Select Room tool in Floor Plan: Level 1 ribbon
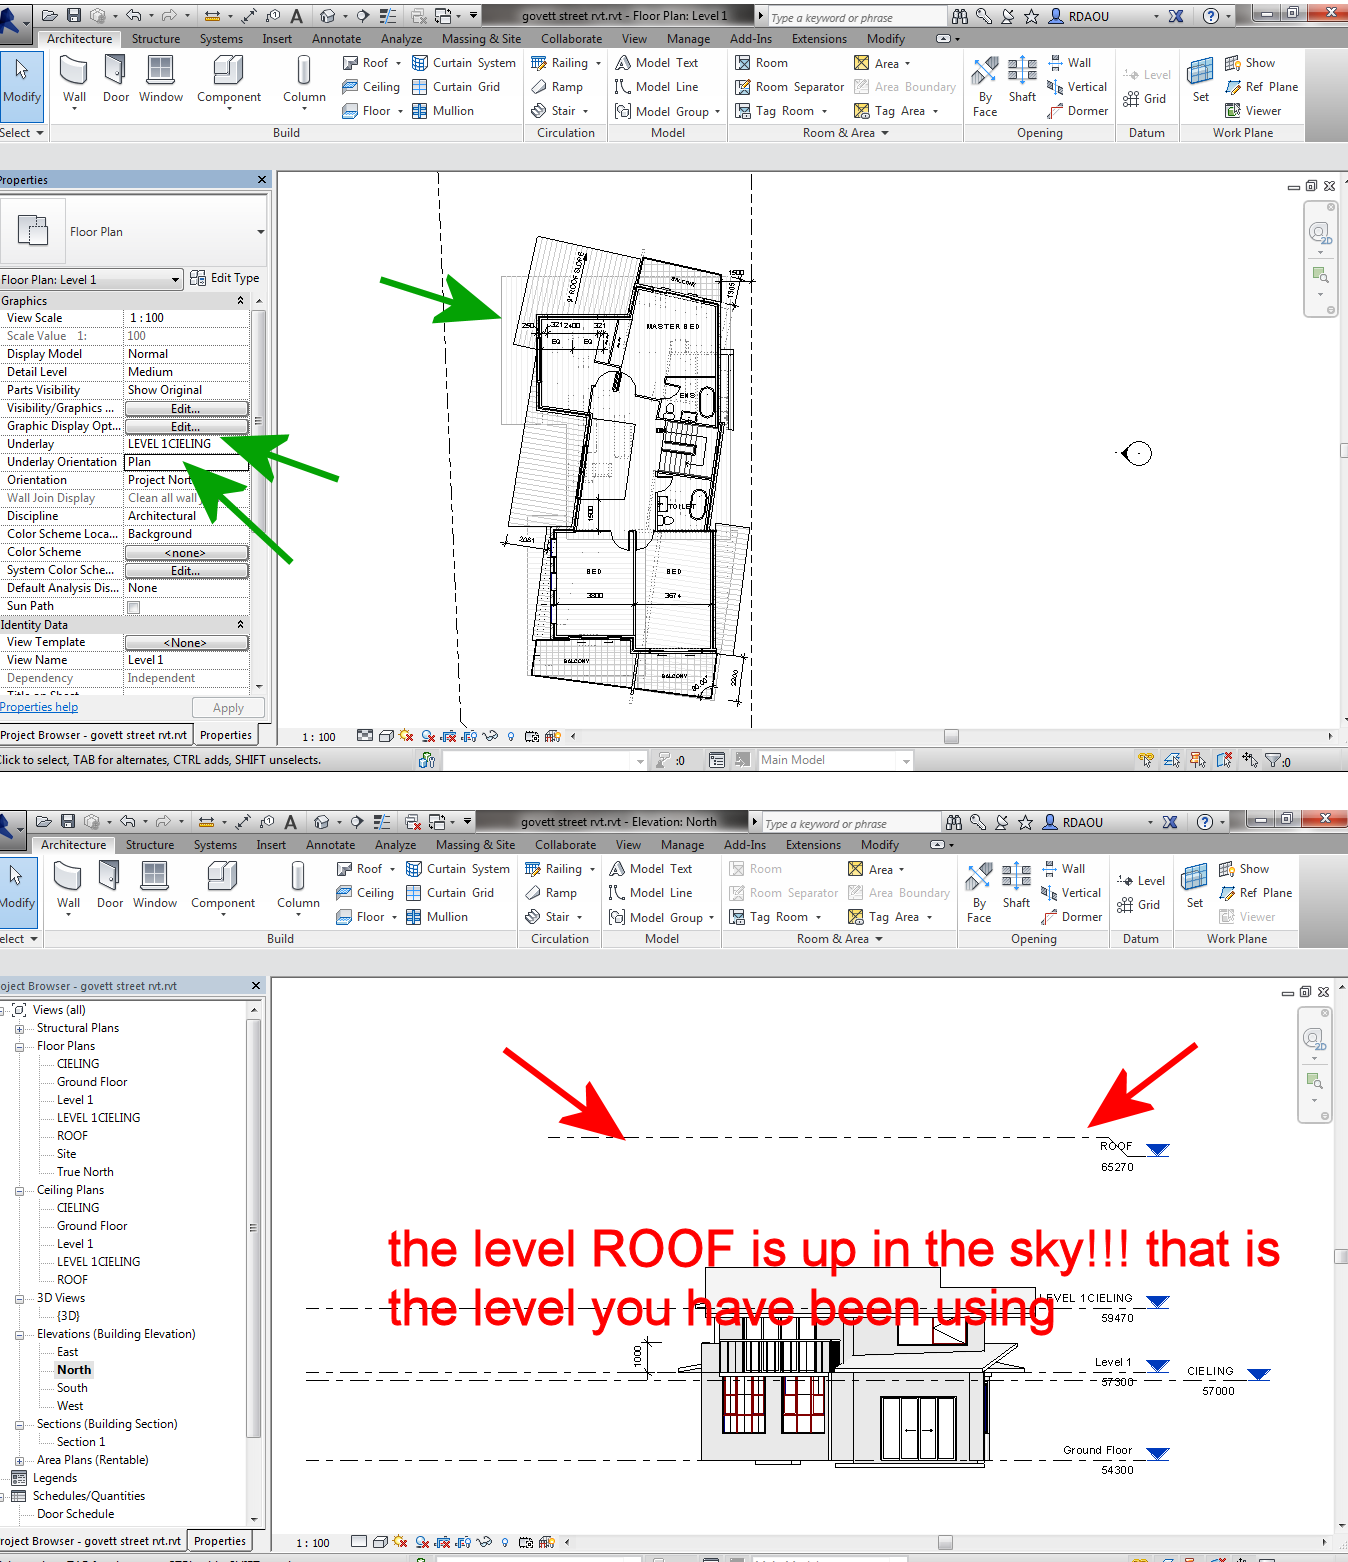The width and height of the screenshot is (1348, 1562). coord(761,63)
